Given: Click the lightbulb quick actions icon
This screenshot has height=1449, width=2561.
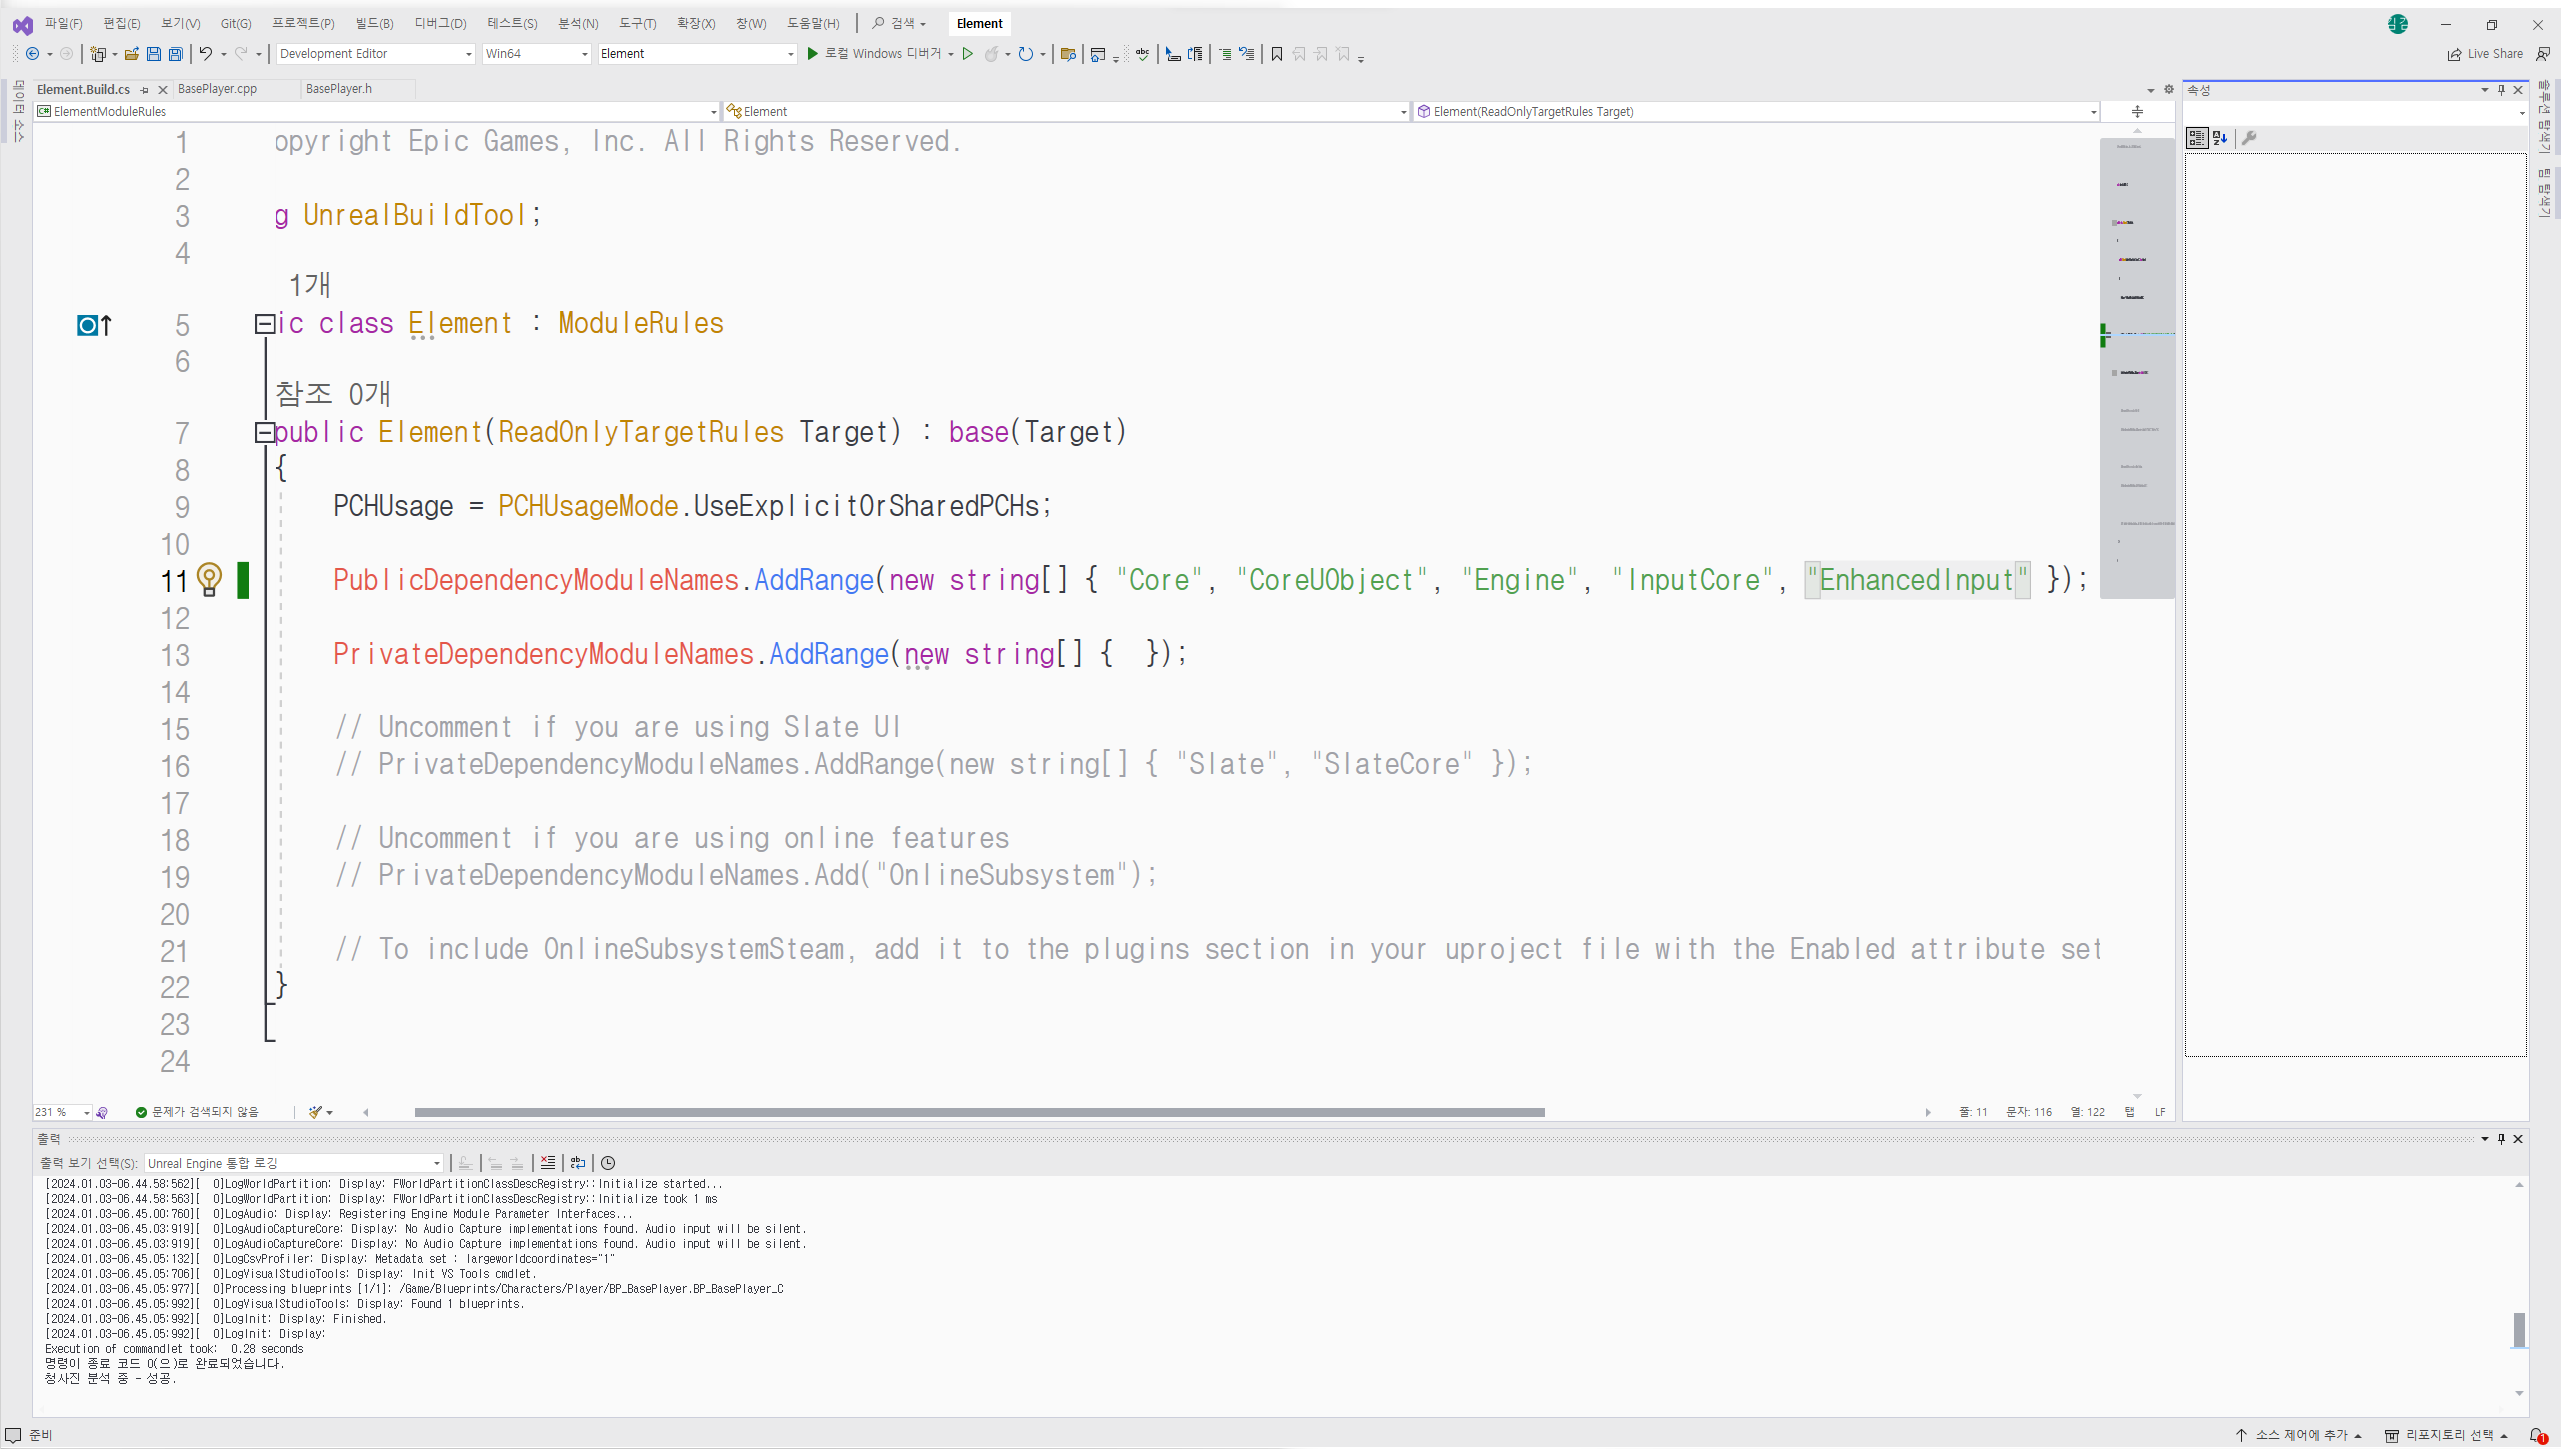Looking at the screenshot, I should [209, 578].
